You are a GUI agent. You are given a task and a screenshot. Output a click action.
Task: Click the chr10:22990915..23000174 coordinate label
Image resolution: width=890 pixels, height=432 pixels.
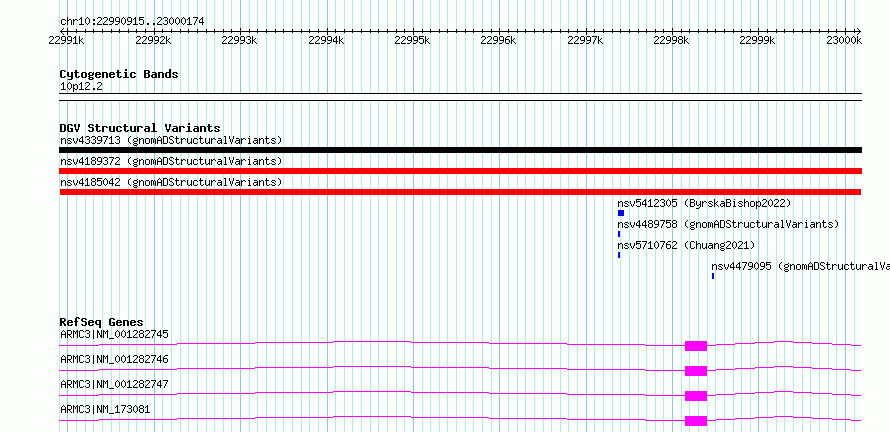pos(132,21)
